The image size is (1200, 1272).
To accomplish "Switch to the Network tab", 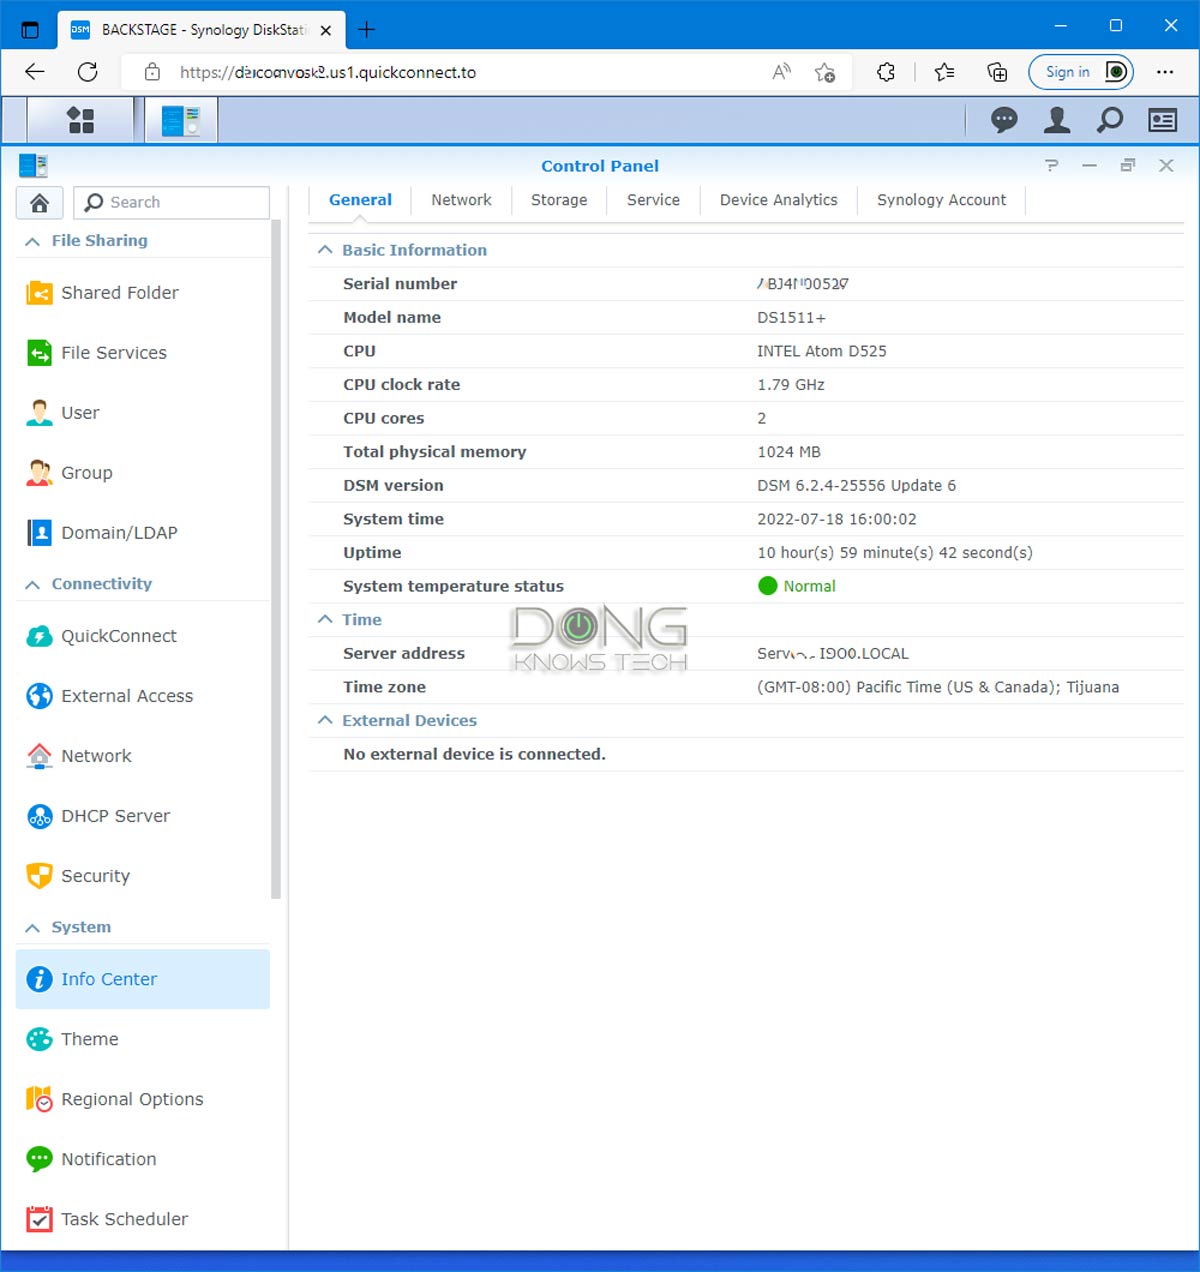I will (461, 200).
